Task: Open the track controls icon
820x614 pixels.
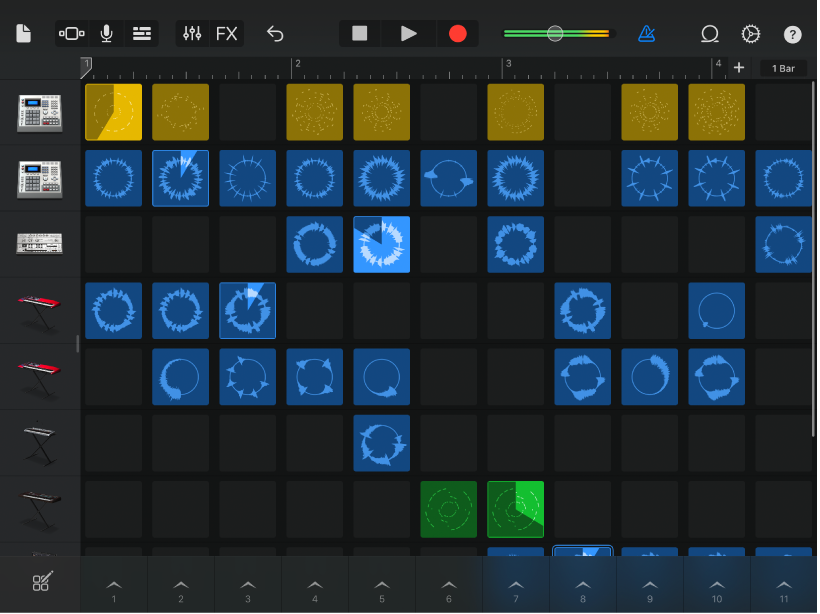Action: coord(142,33)
